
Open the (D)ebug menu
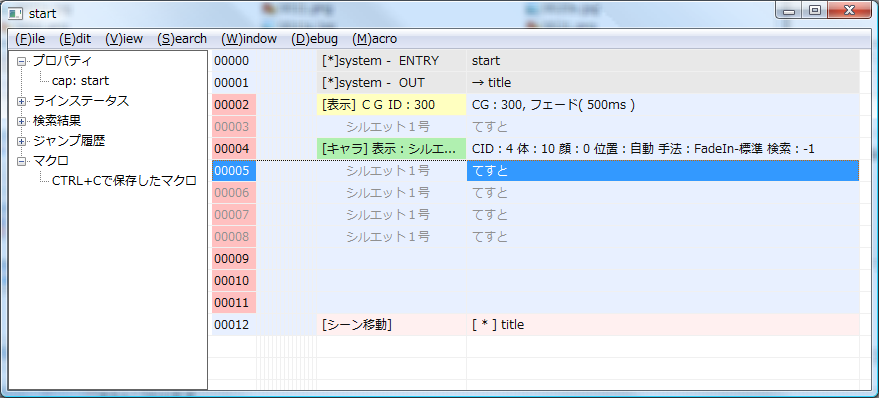tap(314, 39)
